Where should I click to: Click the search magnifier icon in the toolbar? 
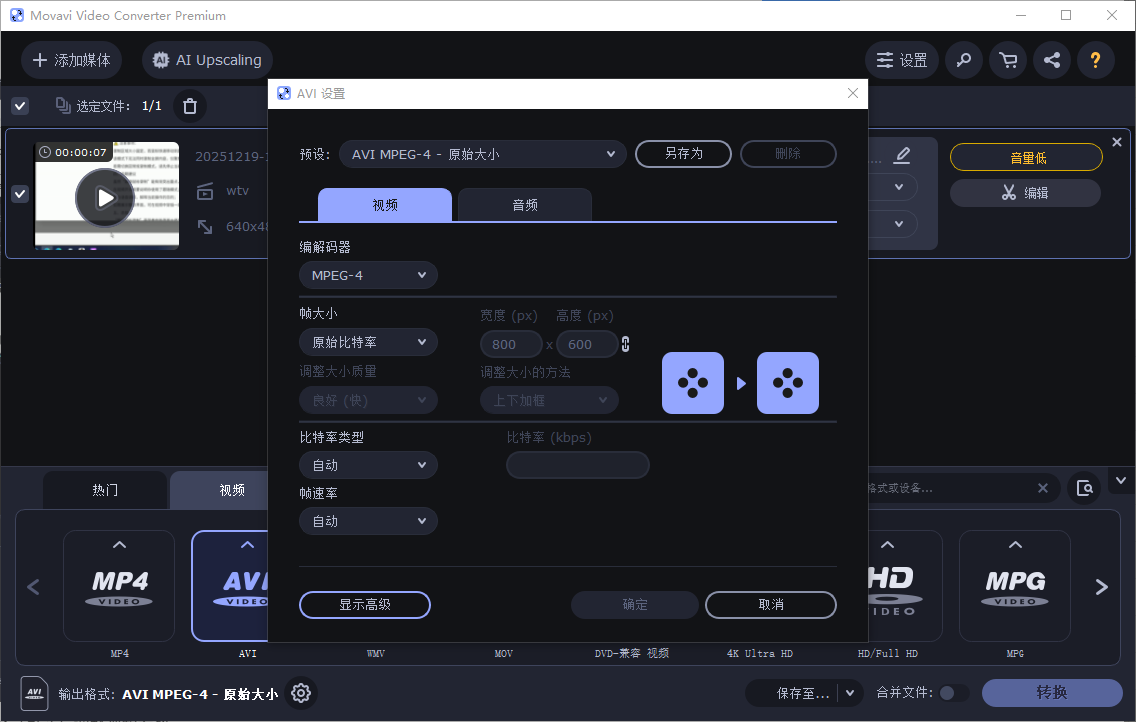pos(963,60)
